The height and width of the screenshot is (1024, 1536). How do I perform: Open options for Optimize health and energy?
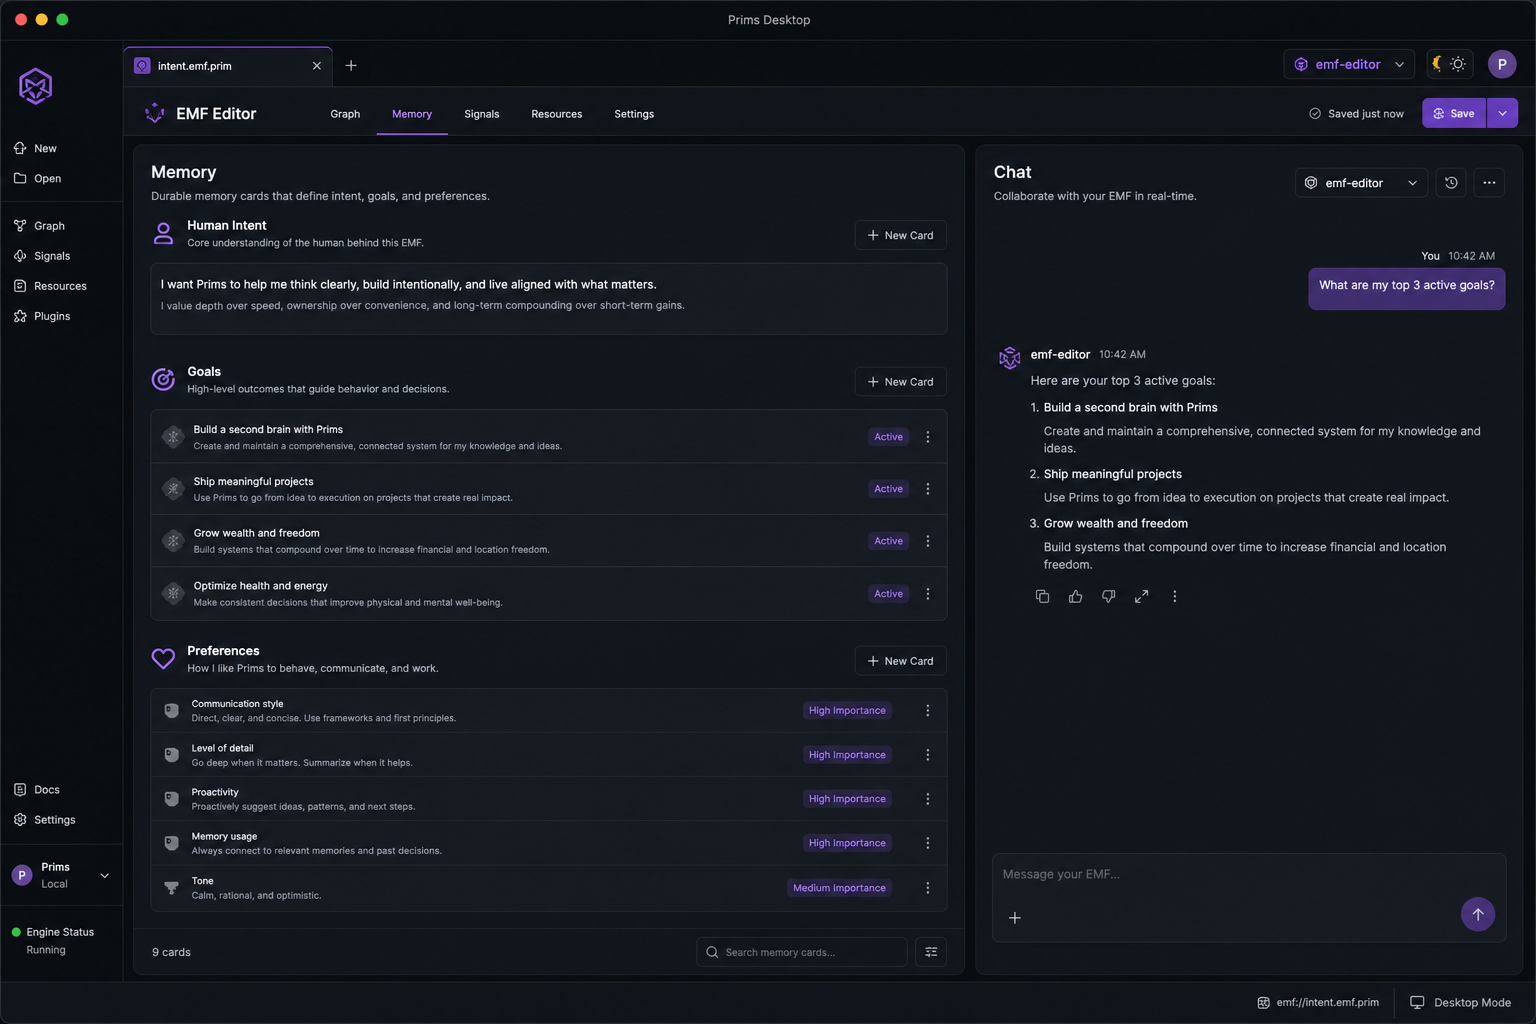928,594
